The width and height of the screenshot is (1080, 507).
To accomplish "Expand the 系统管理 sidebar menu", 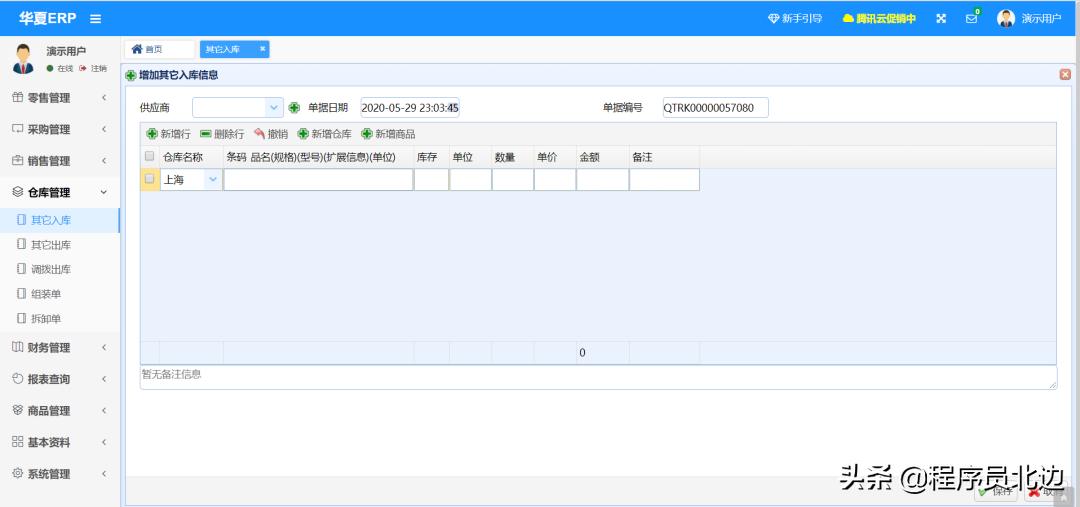I will [59, 475].
